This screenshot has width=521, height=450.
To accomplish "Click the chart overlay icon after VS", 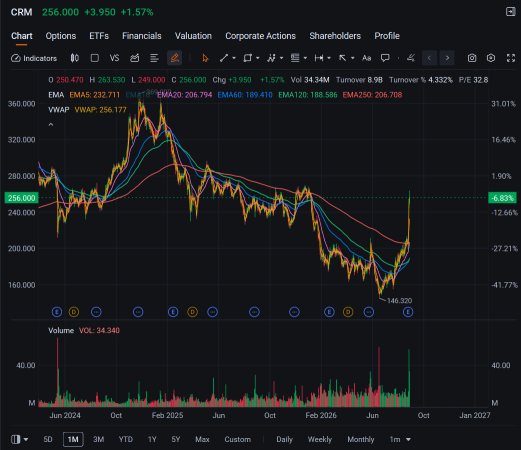I will click(134, 58).
